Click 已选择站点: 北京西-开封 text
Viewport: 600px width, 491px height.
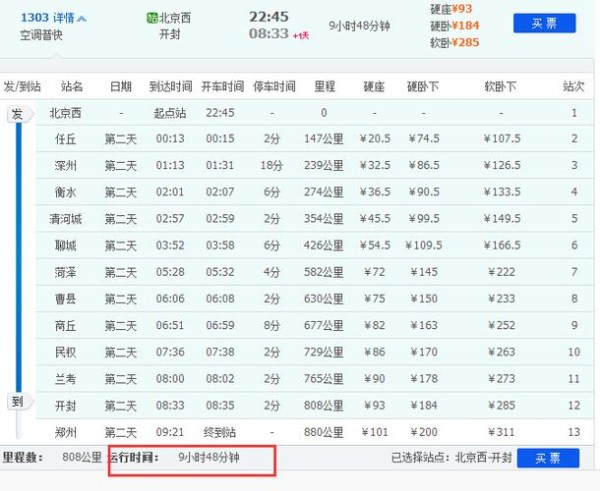click(451, 458)
